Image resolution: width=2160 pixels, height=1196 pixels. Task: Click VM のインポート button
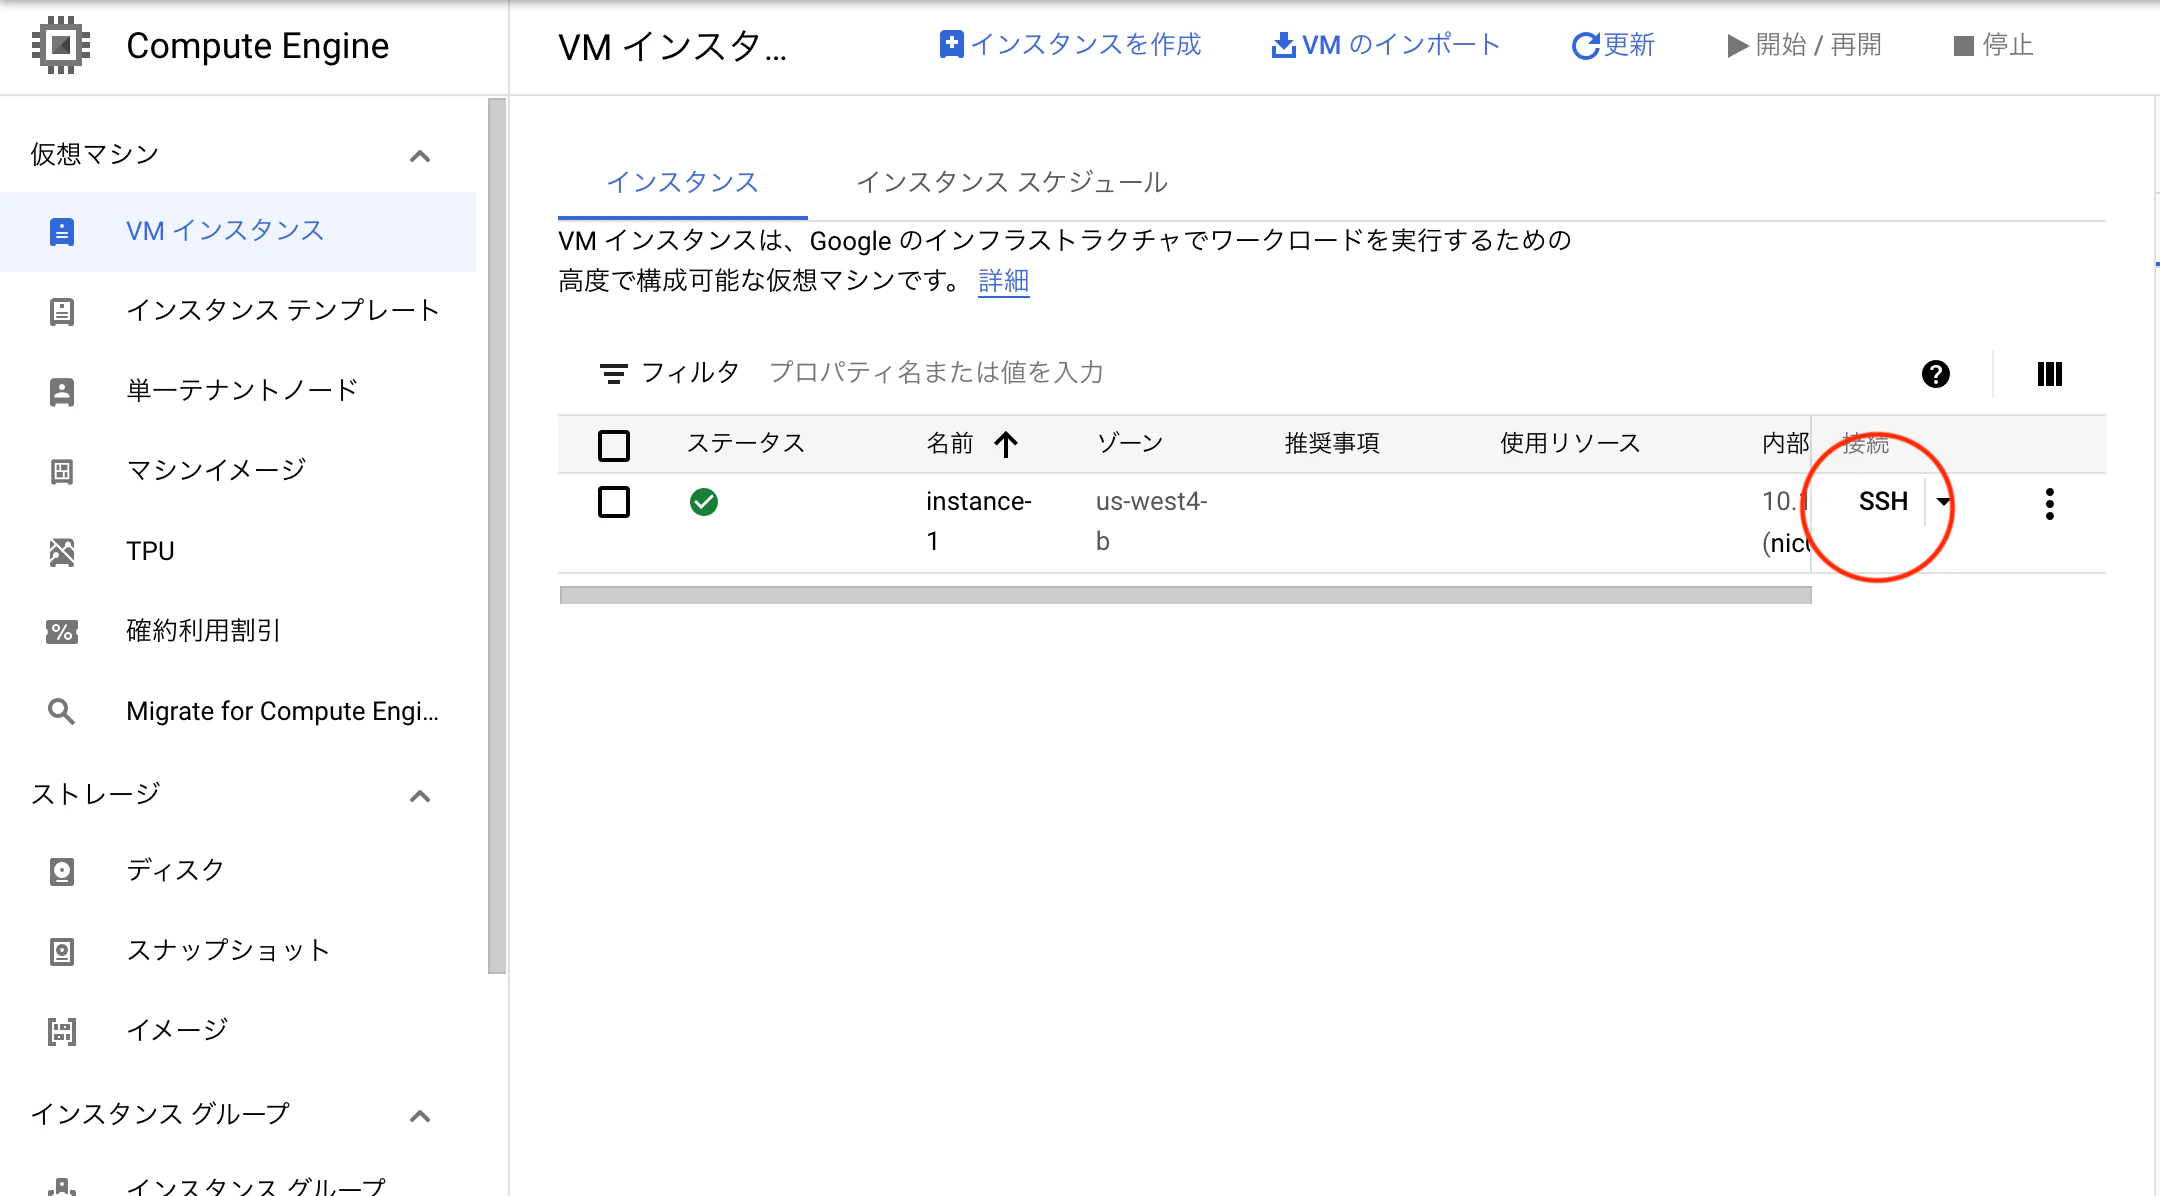1386,45
